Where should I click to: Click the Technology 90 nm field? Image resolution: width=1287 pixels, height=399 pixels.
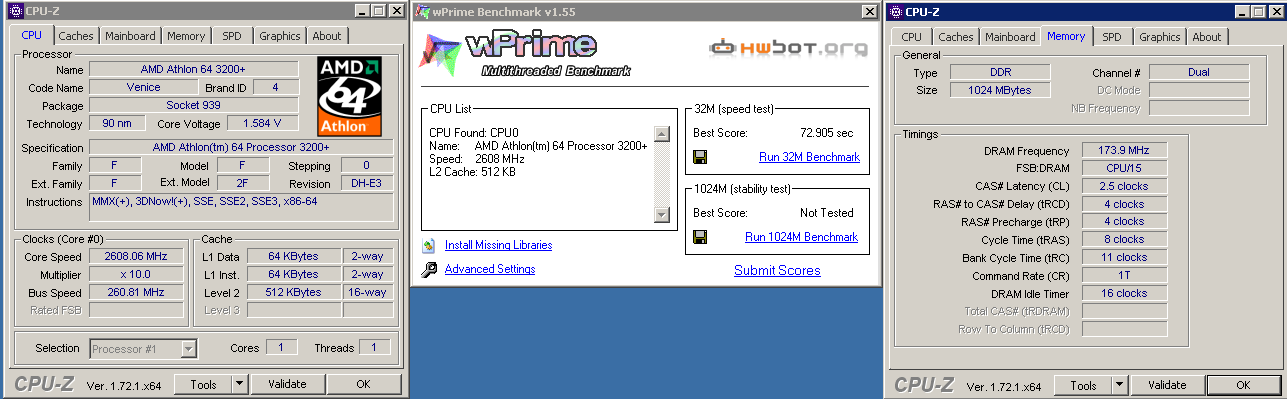pyautogui.click(x=118, y=124)
